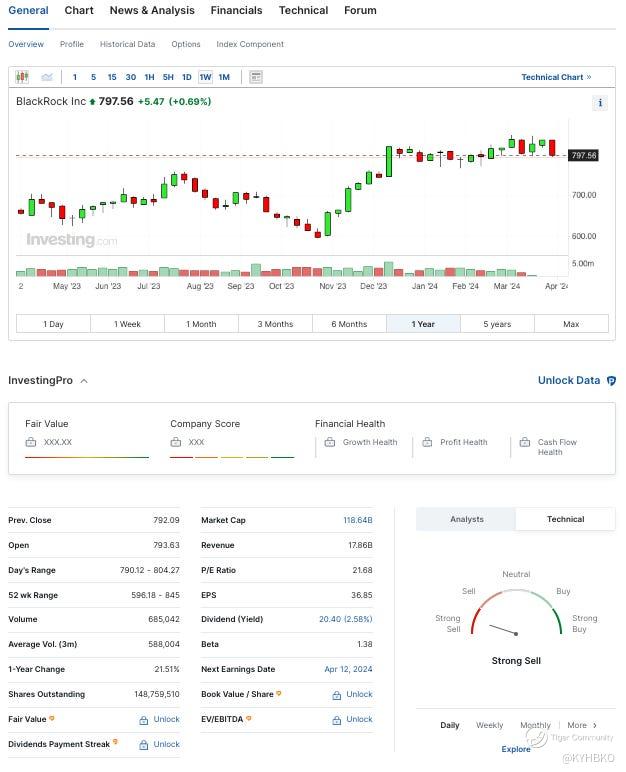Image resolution: width=626 pixels, height=772 pixels.
Task: Click lock icon next to Fair Value XXX.XX
Action: point(31,442)
